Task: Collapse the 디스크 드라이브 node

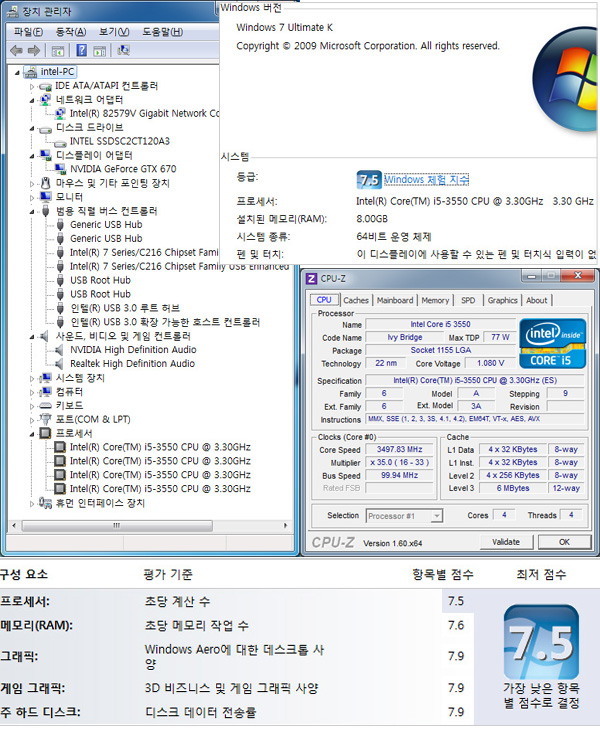Action: (32, 128)
